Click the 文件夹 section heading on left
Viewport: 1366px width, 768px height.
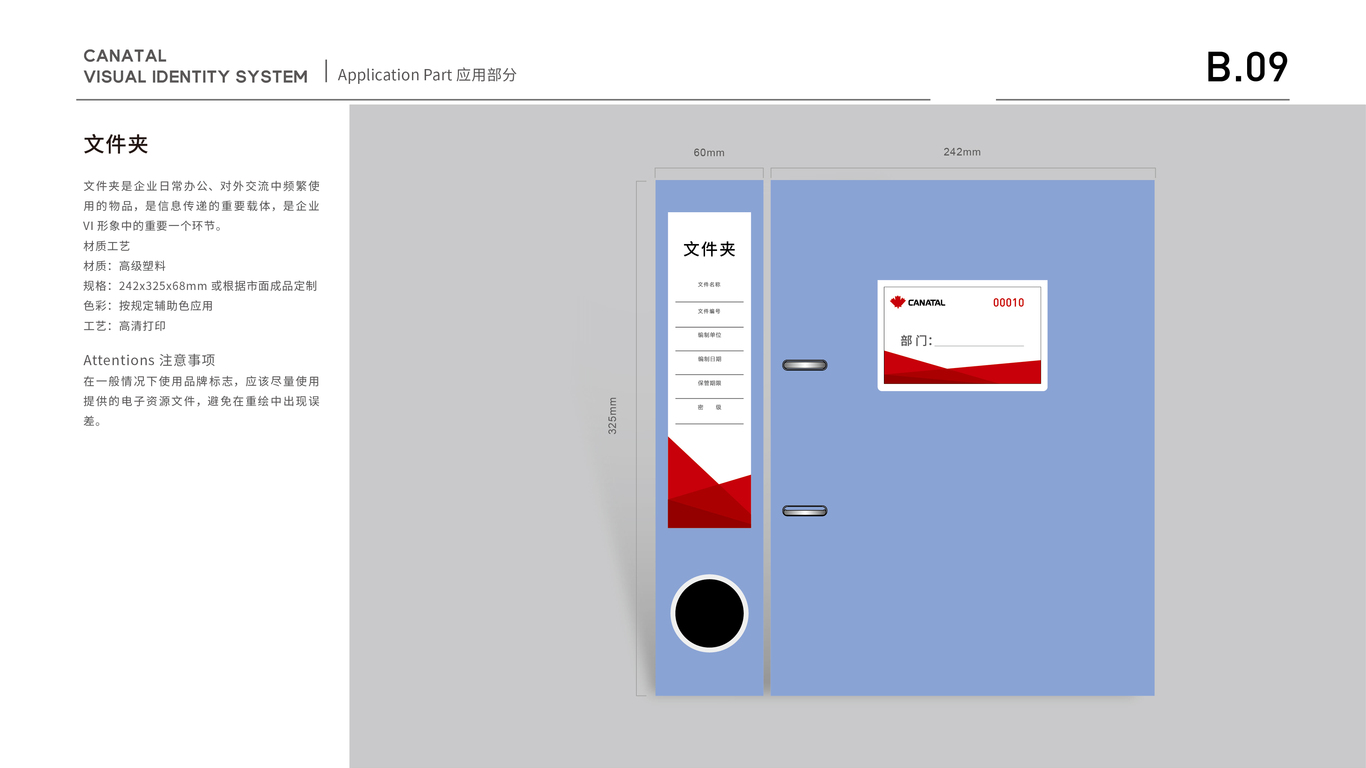[x=116, y=144]
